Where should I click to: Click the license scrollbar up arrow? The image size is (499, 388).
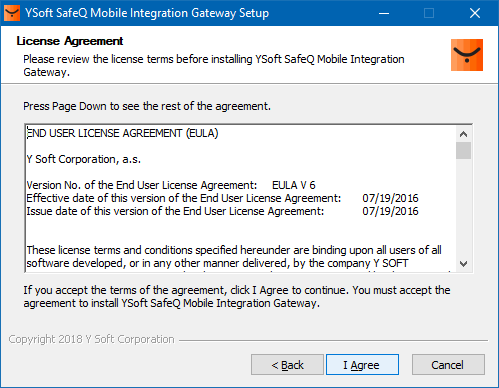pyautogui.click(x=463, y=134)
